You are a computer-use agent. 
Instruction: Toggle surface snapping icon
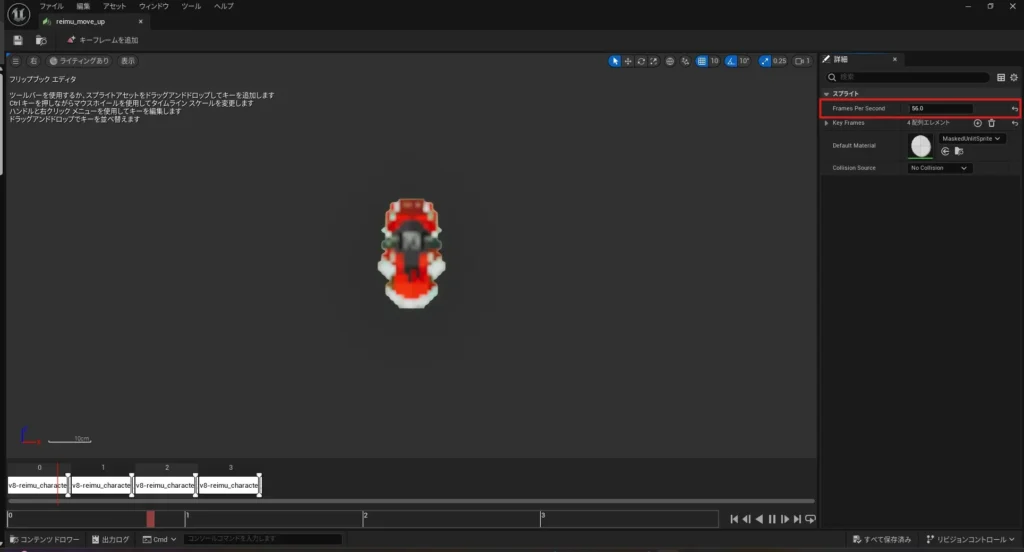point(685,61)
